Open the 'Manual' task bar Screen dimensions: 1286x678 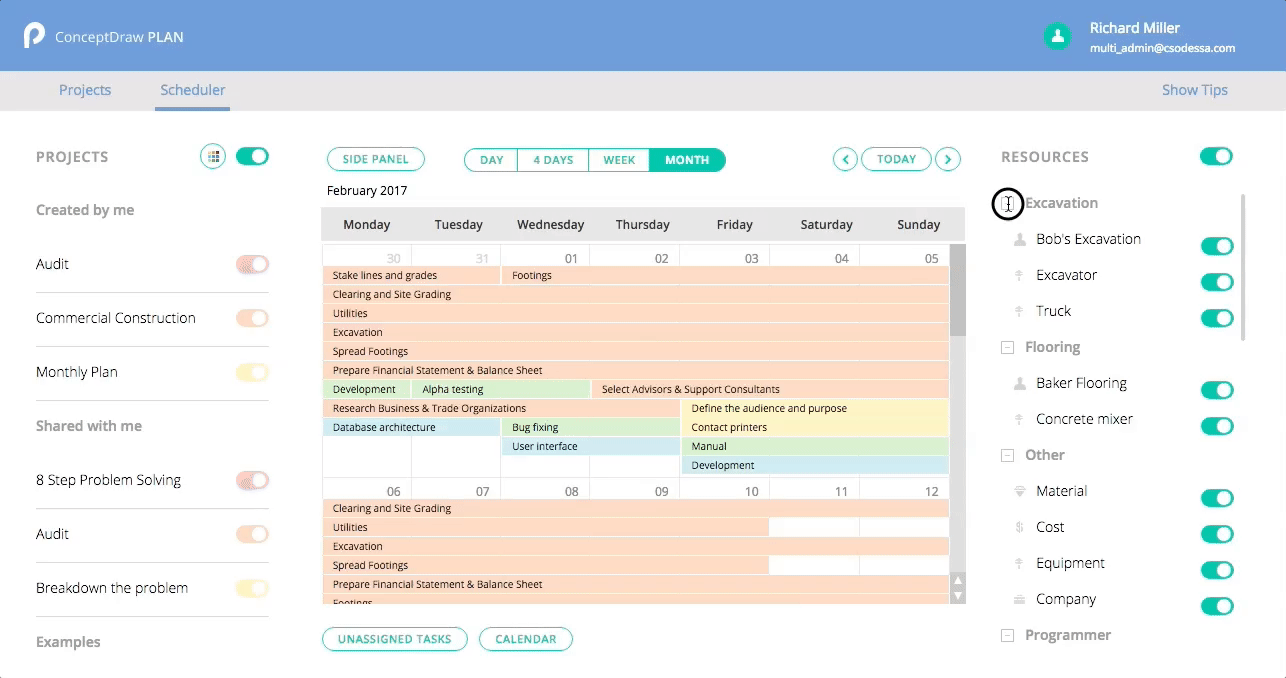coord(815,446)
